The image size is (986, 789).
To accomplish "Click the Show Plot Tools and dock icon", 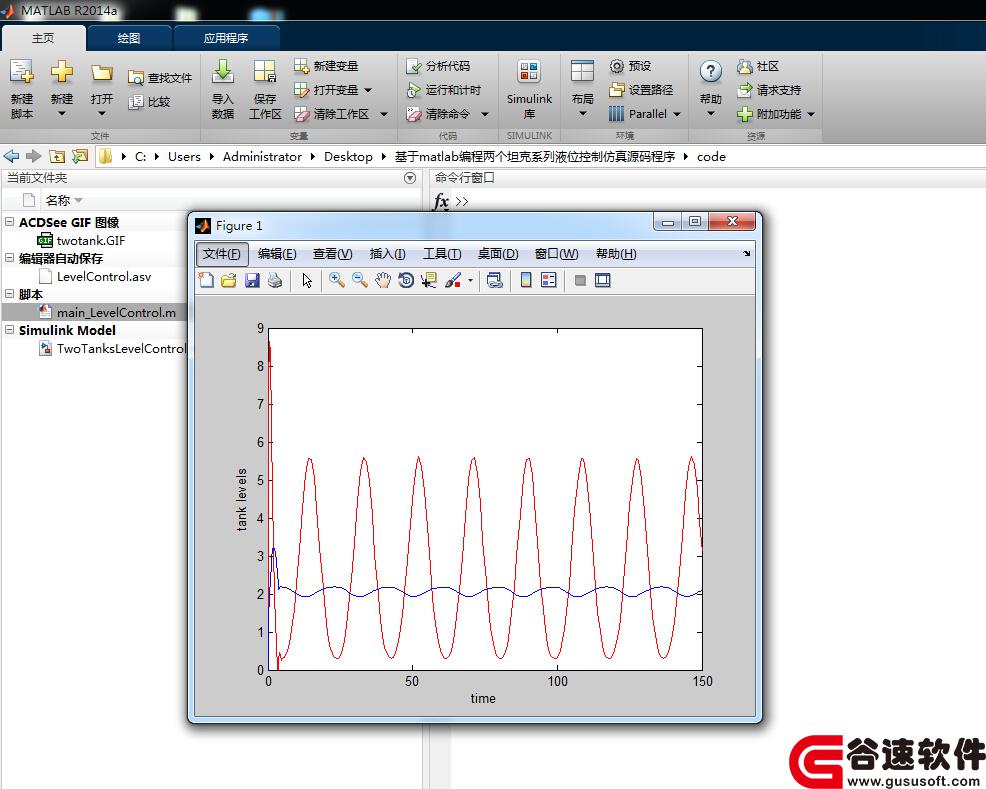I will pos(602,280).
